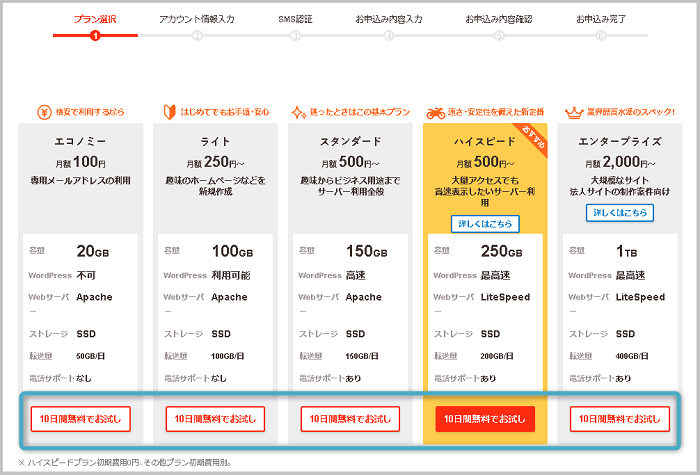Click LiteSpeed web server on ハイスピード card
The width and height of the screenshot is (700, 475).
pos(505,297)
